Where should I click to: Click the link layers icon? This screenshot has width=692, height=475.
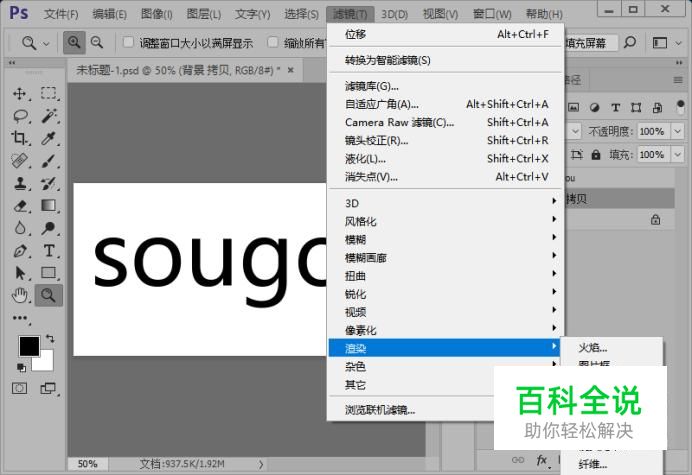click(x=518, y=460)
